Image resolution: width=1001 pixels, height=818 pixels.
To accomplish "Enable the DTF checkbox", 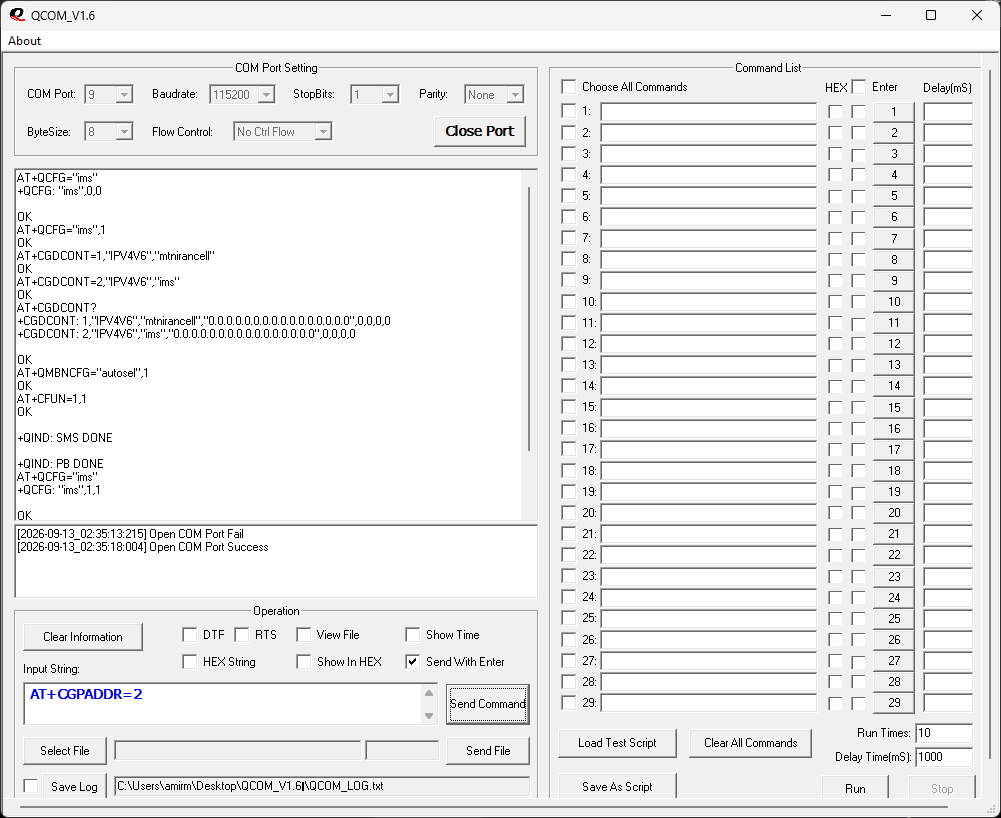I will [x=190, y=635].
